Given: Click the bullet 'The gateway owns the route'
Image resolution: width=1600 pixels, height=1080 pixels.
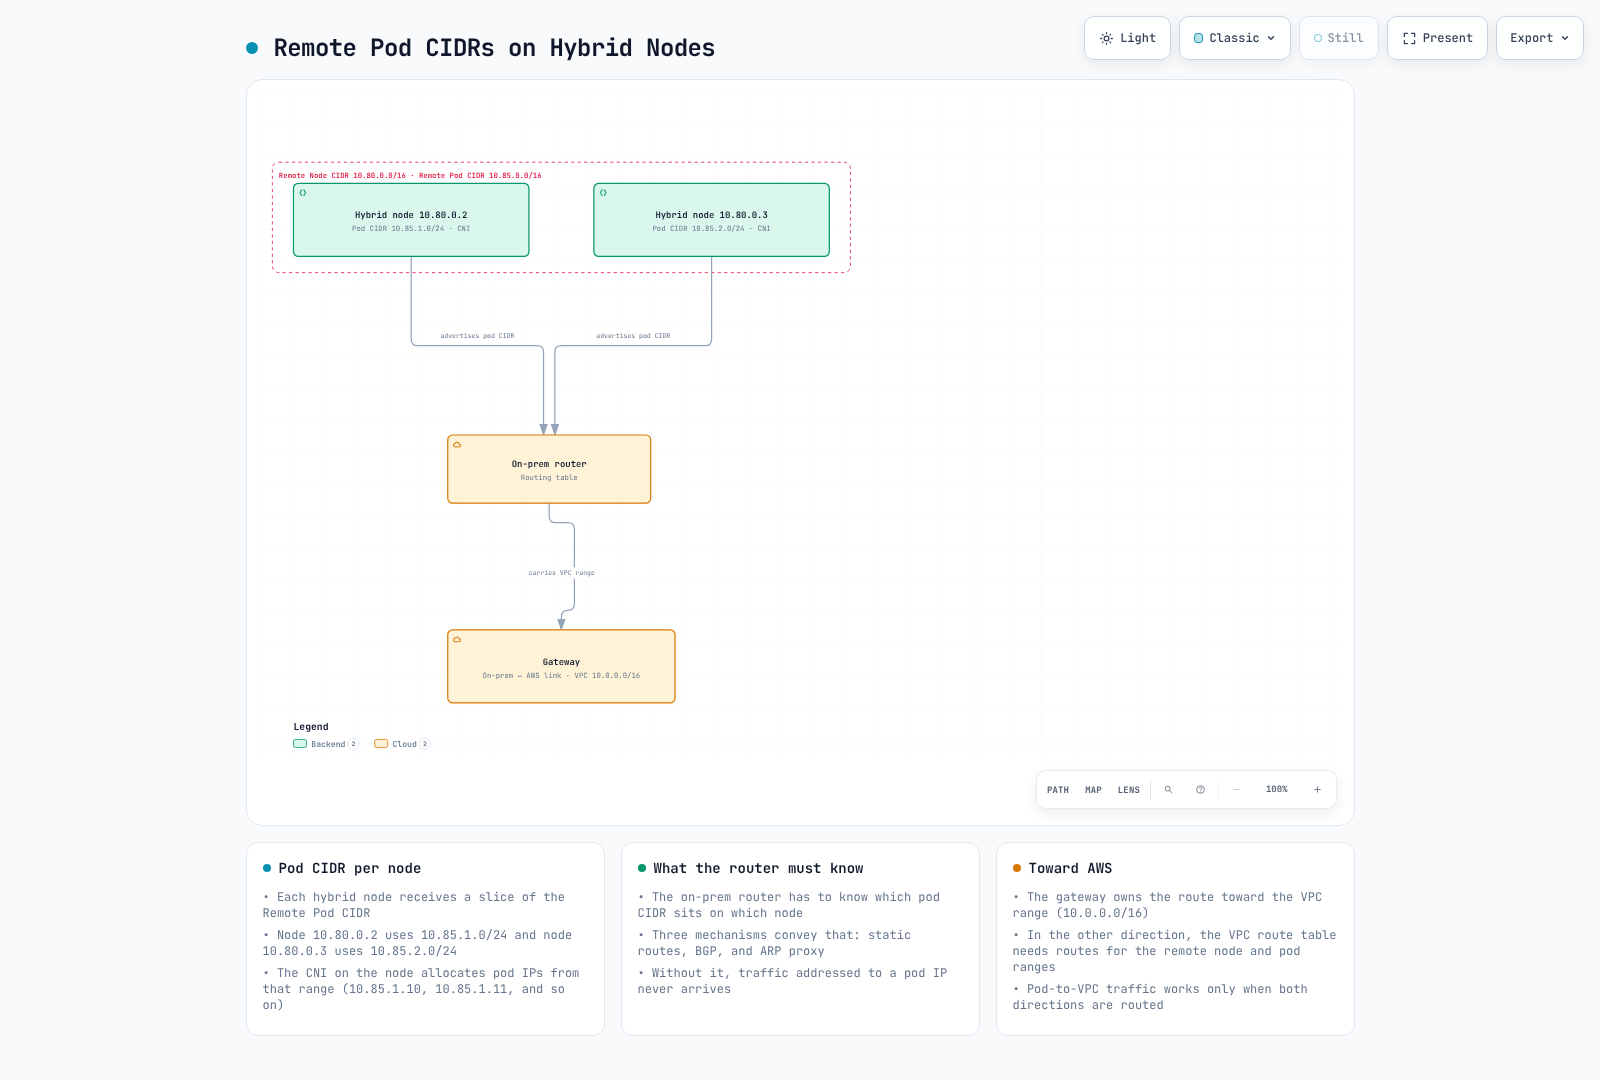Looking at the screenshot, I should [1167, 905].
